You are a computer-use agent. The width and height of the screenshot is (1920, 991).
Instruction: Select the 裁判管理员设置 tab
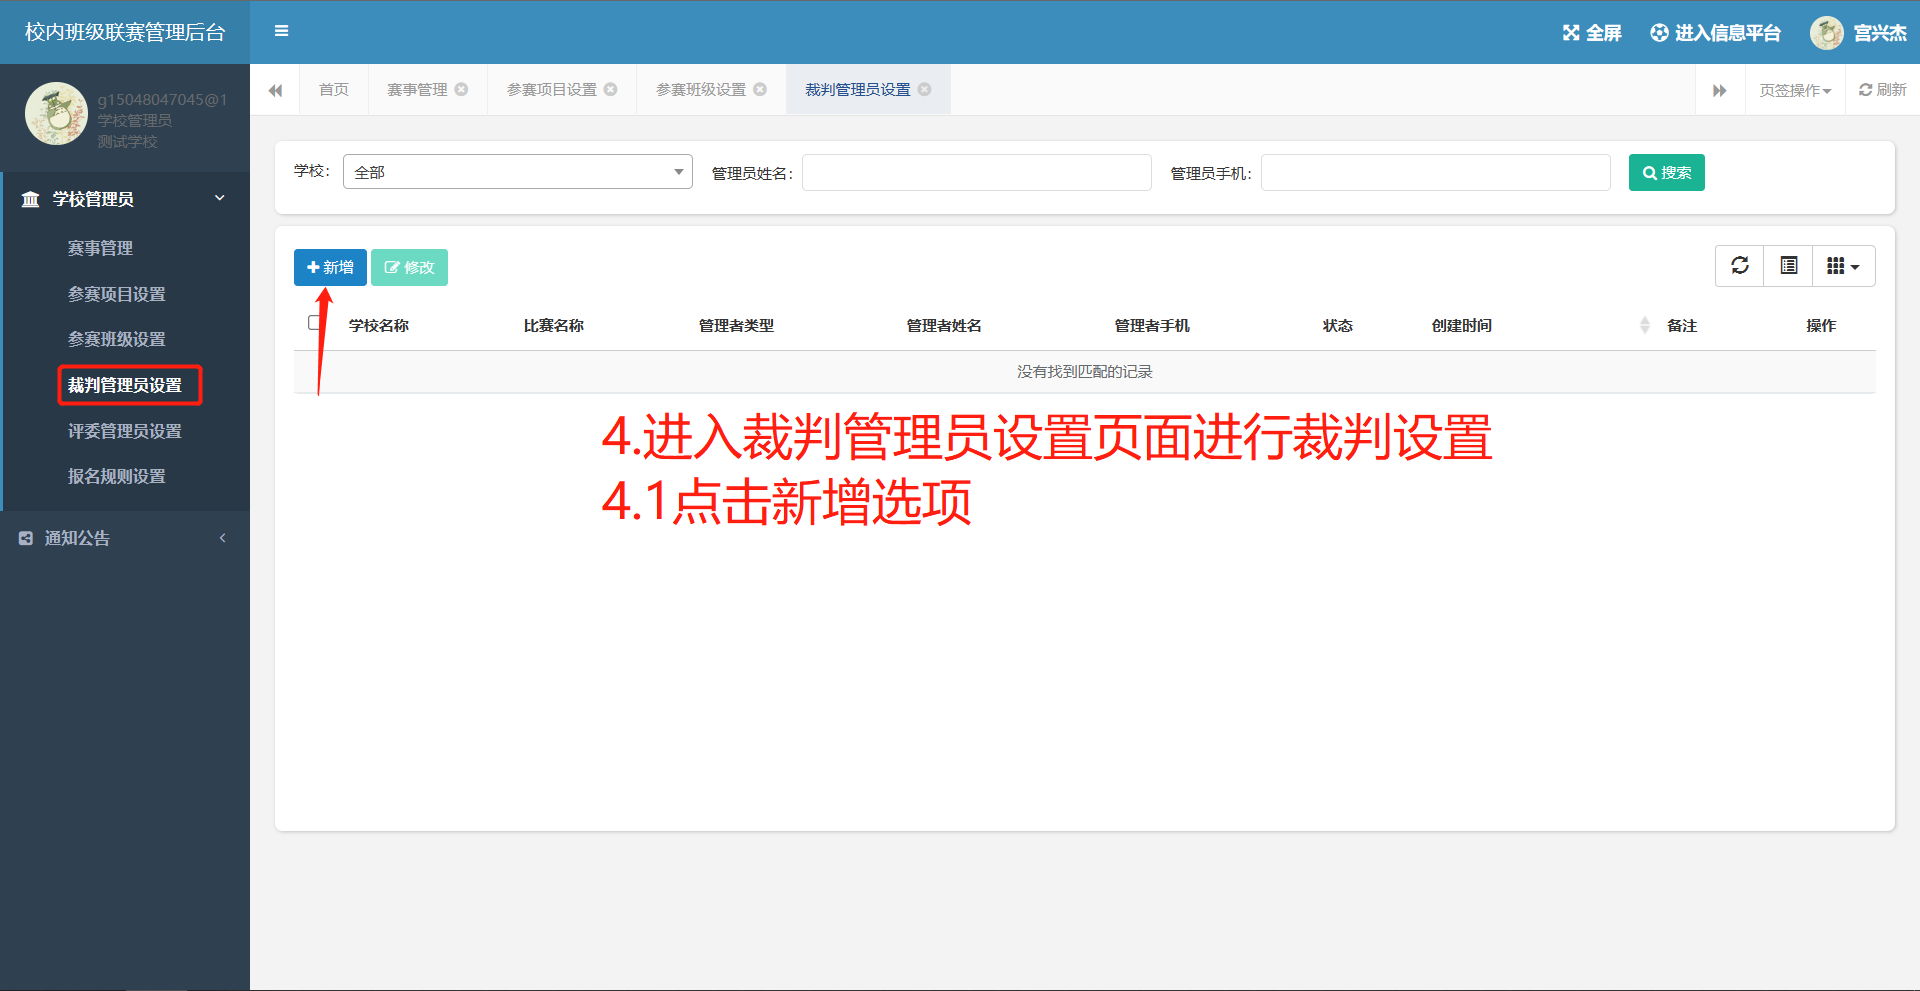pyautogui.click(x=857, y=90)
